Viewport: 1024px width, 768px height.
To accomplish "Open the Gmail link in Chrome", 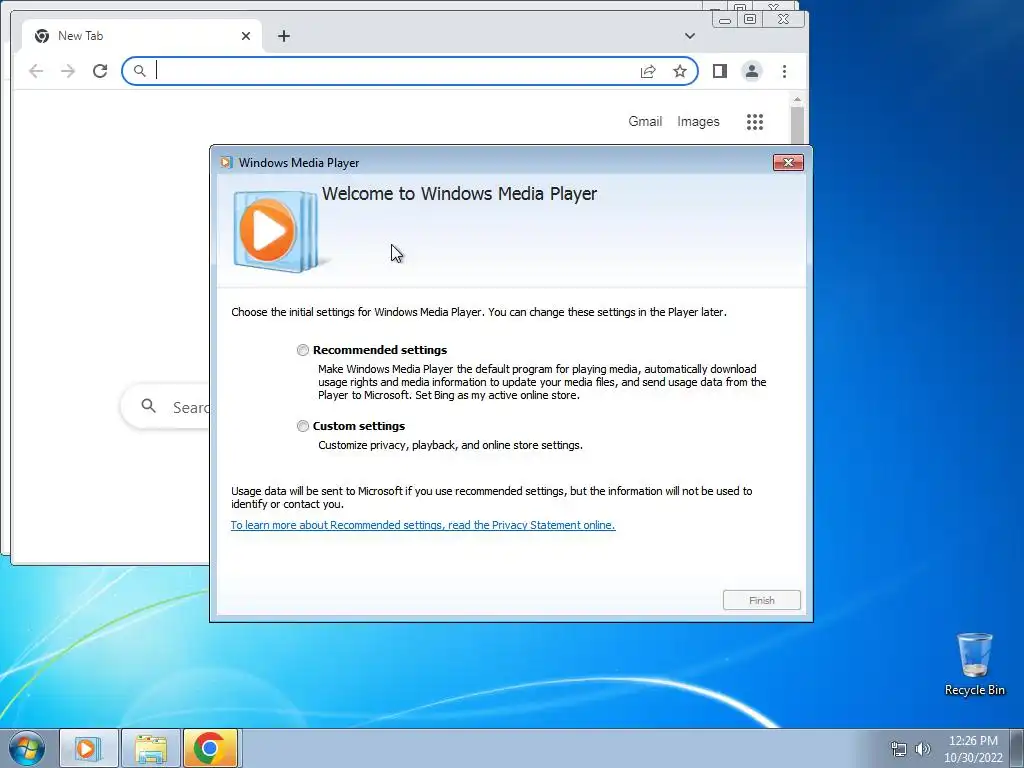I will coord(645,121).
